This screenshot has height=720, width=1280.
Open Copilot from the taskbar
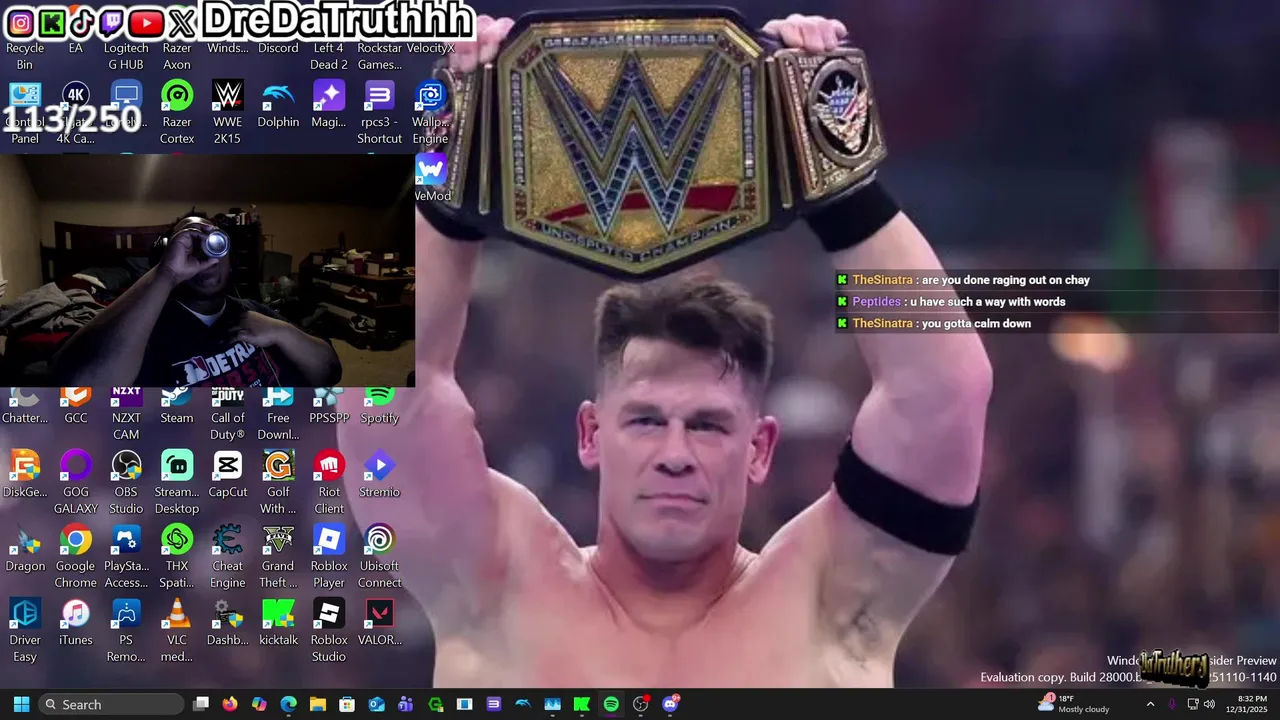pyautogui.click(x=259, y=704)
